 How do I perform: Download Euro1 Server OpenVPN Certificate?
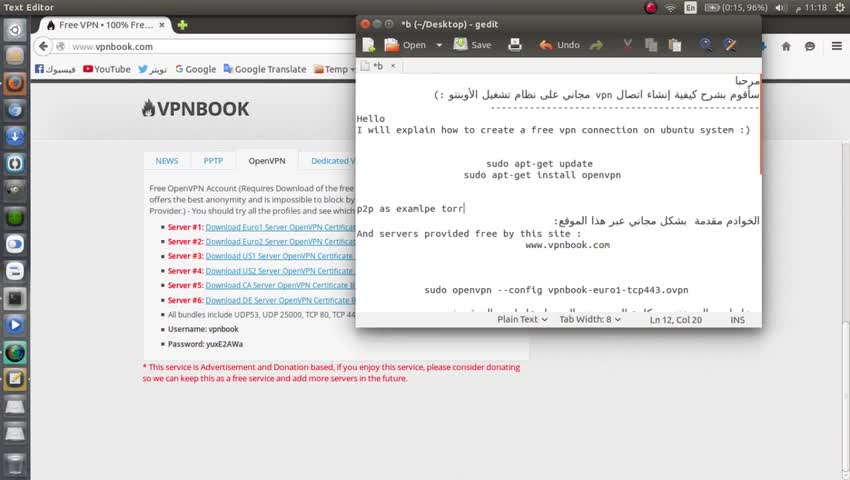280,227
